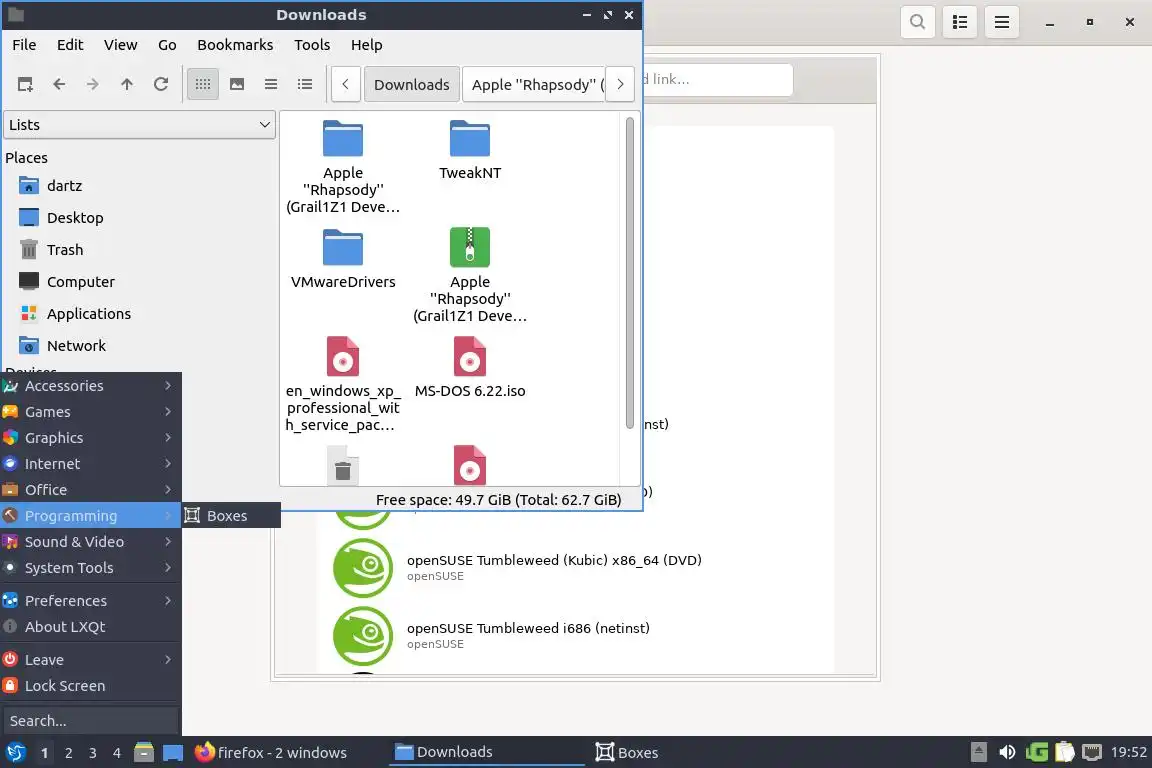The image size is (1152, 768).
Task: Open the Lists side pane dropdown
Action: point(140,125)
